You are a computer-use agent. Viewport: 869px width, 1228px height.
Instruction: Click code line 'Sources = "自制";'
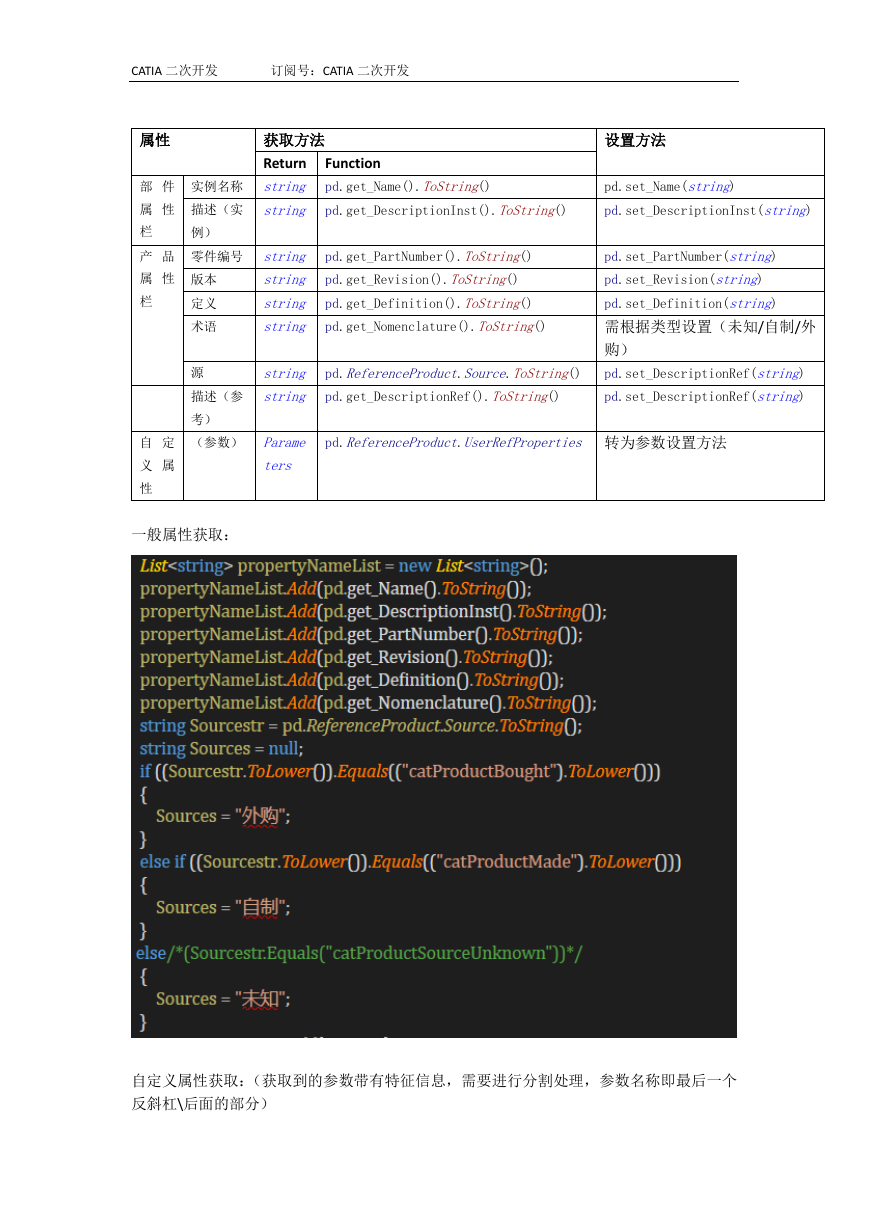click(x=223, y=908)
